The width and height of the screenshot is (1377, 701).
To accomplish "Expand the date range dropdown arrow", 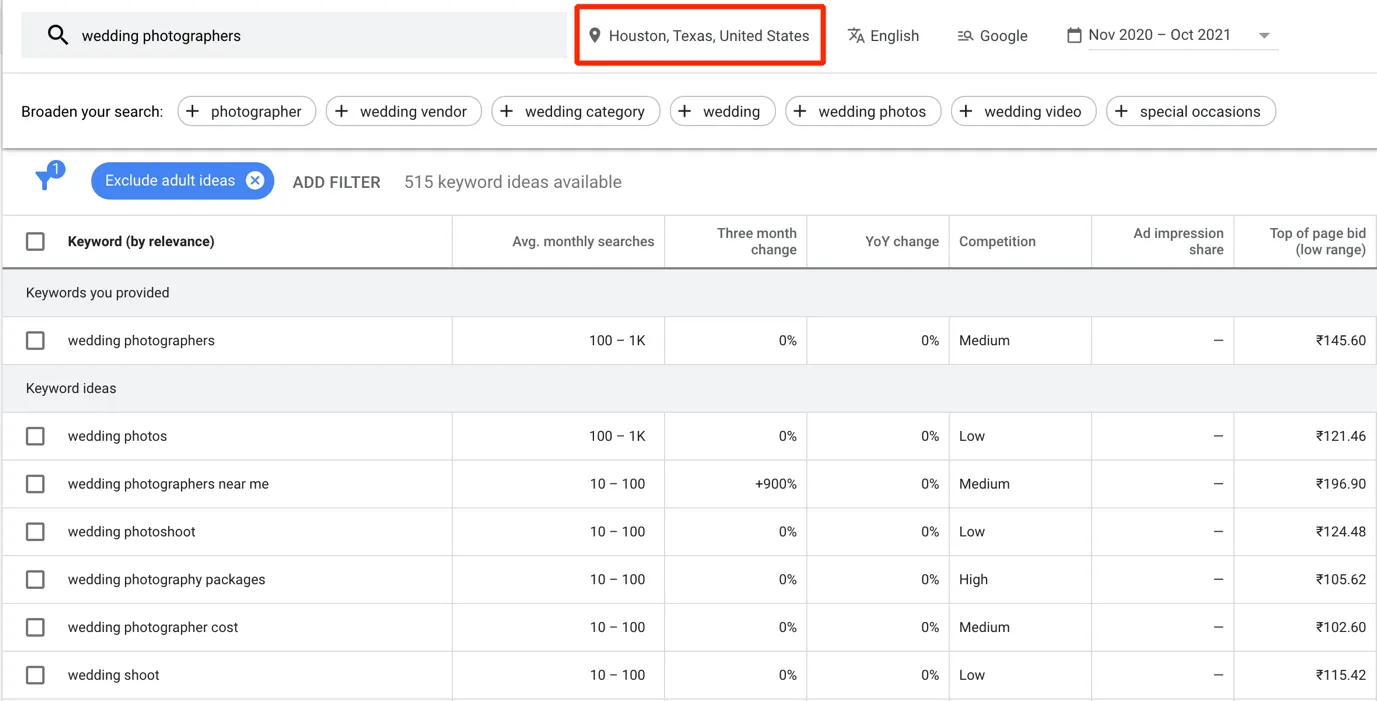I will [1264, 36].
